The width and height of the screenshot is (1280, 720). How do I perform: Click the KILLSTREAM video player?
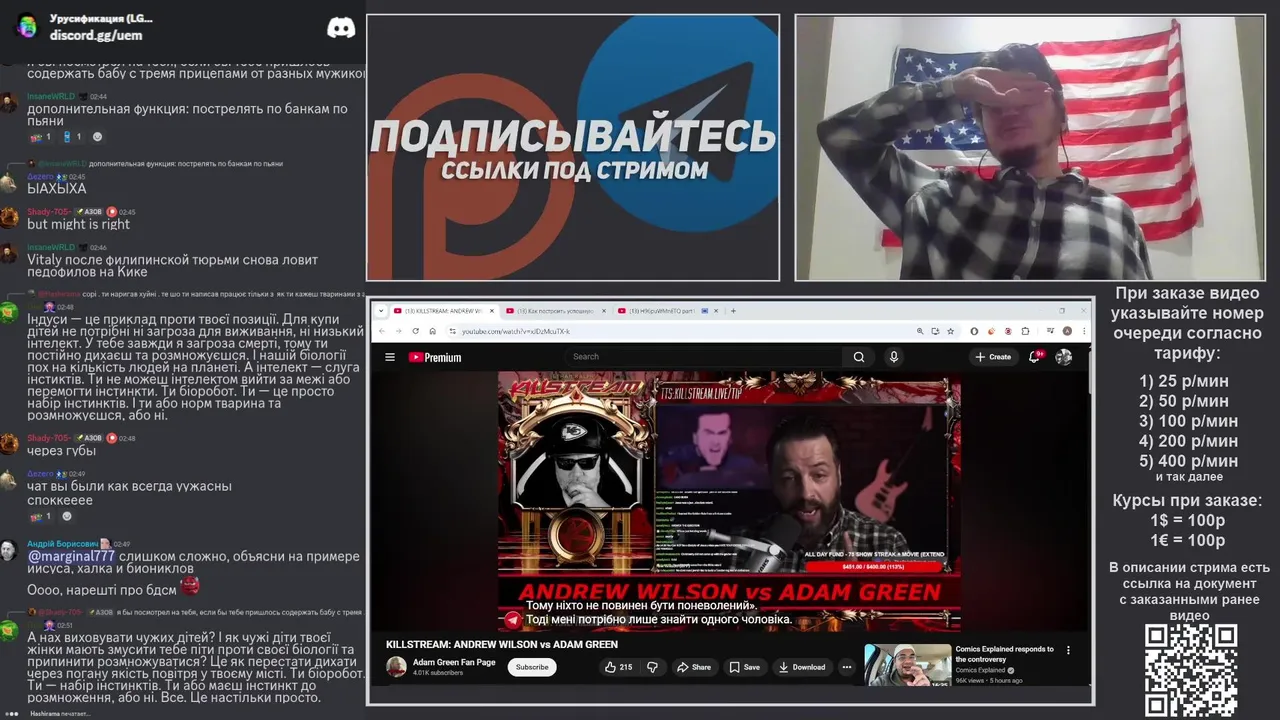coord(729,502)
